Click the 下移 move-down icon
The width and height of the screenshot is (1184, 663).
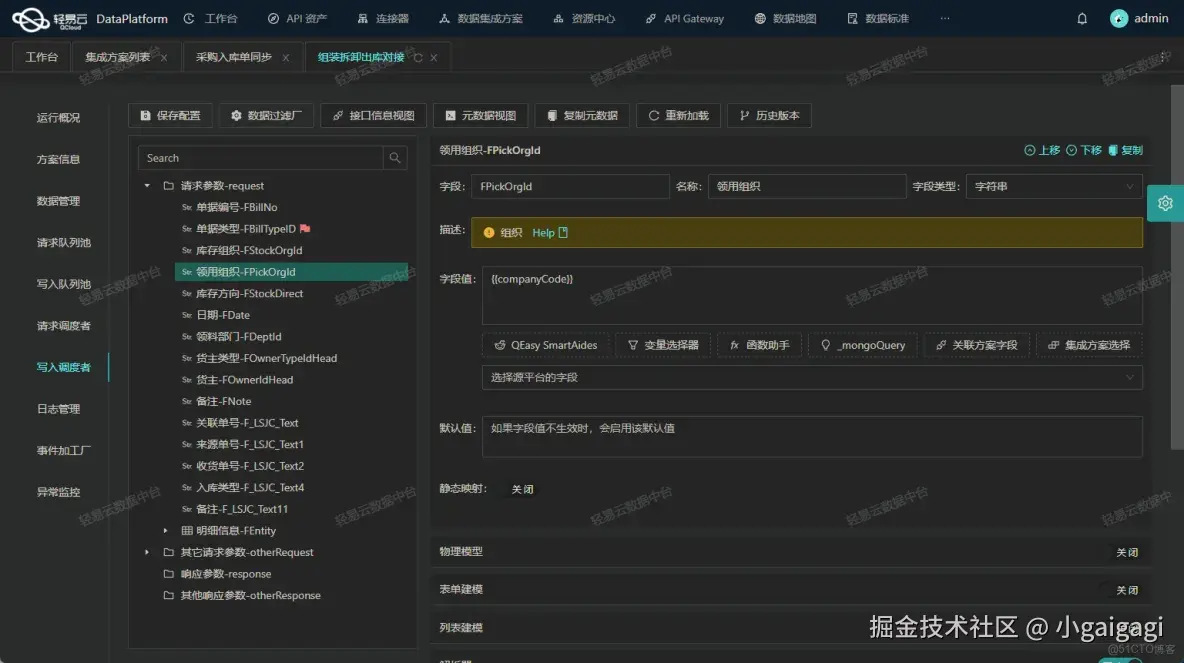[x=1071, y=150]
